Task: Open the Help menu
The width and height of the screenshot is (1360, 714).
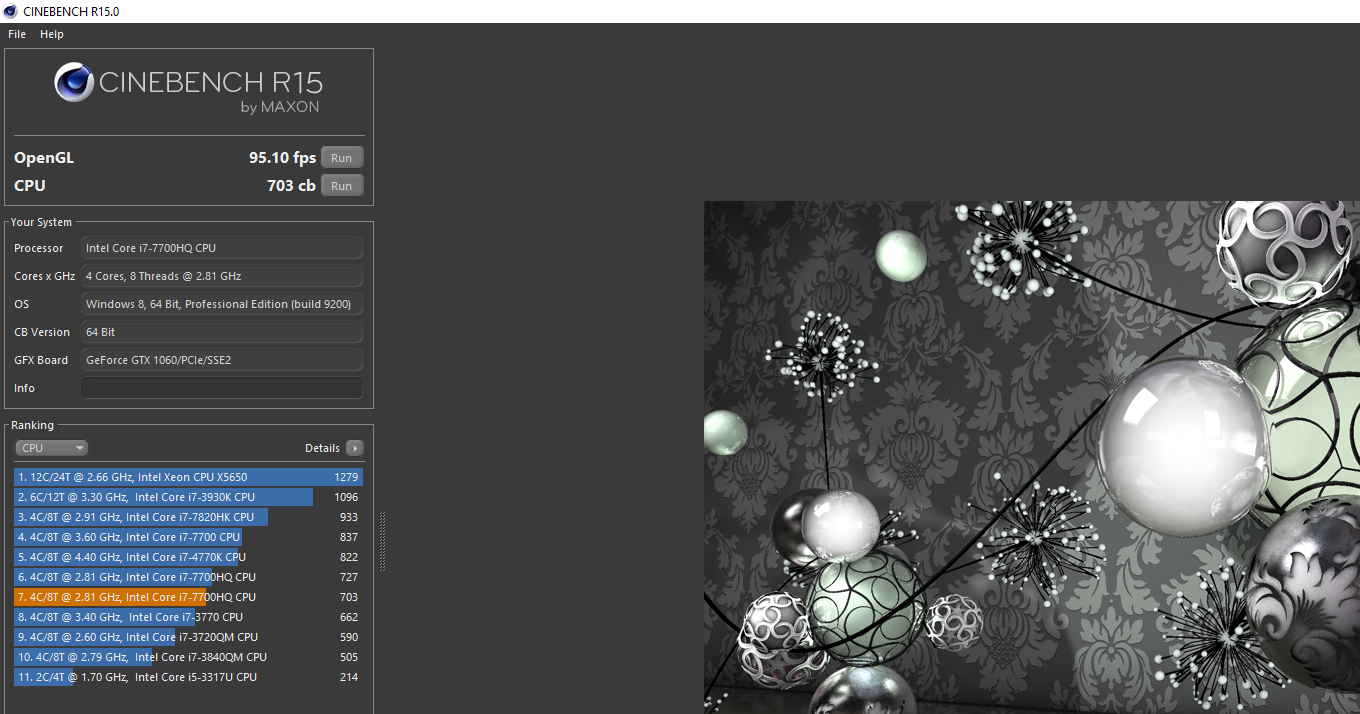Action: (x=52, y=34)
